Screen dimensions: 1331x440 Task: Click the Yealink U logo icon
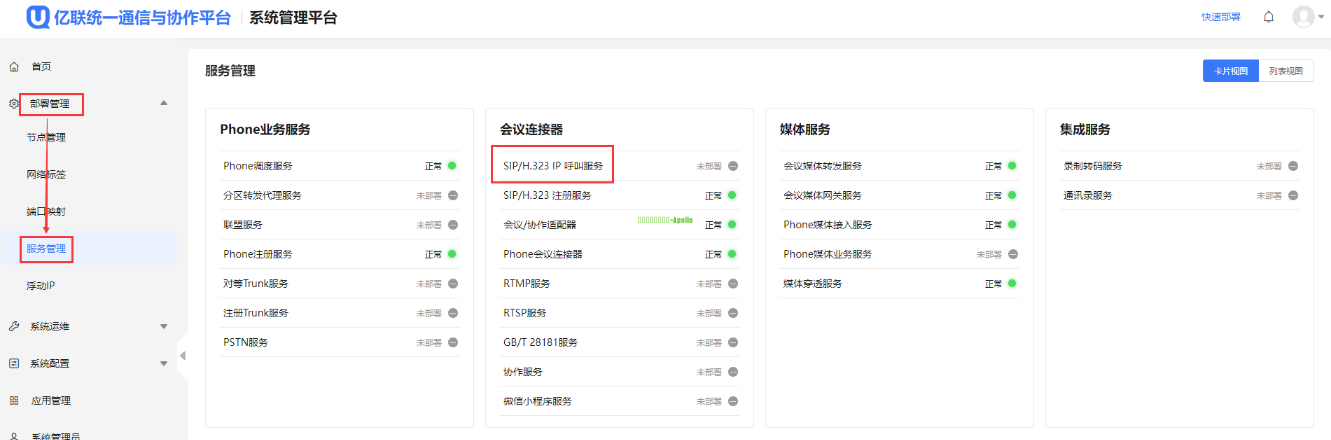[x=39, y=18]
